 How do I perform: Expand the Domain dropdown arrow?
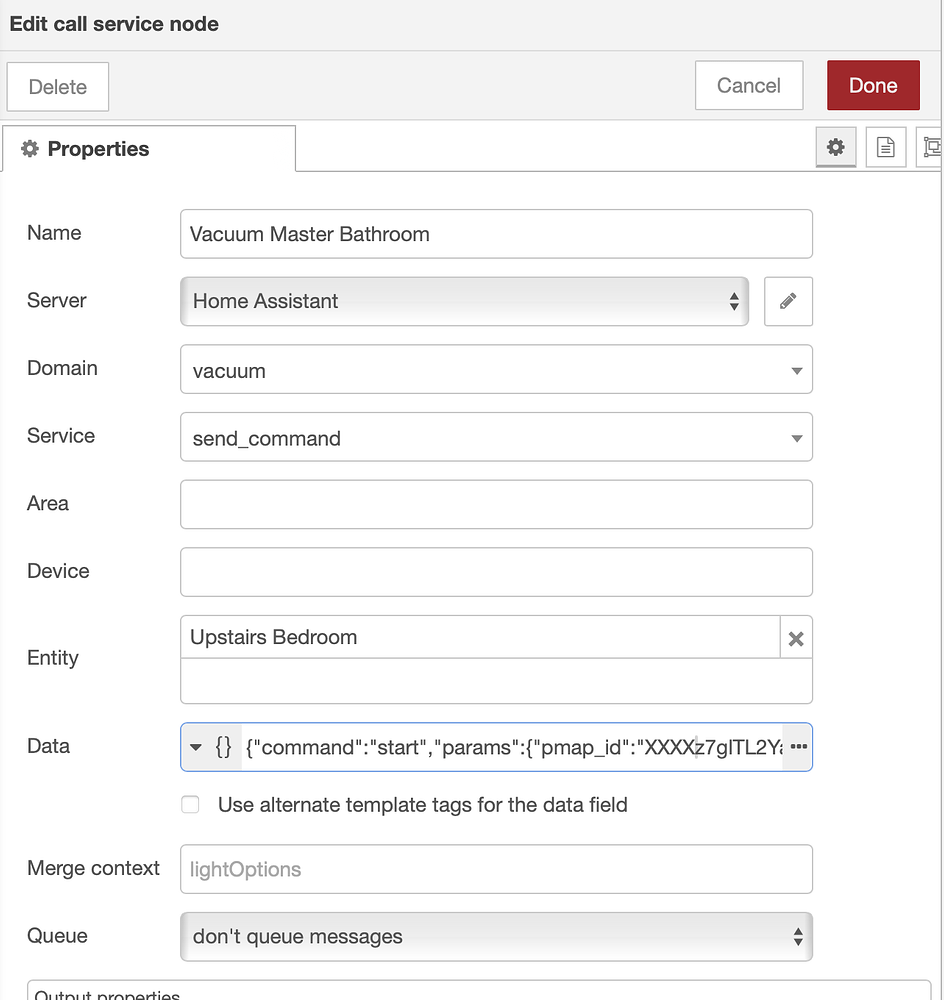coord(797,371)
